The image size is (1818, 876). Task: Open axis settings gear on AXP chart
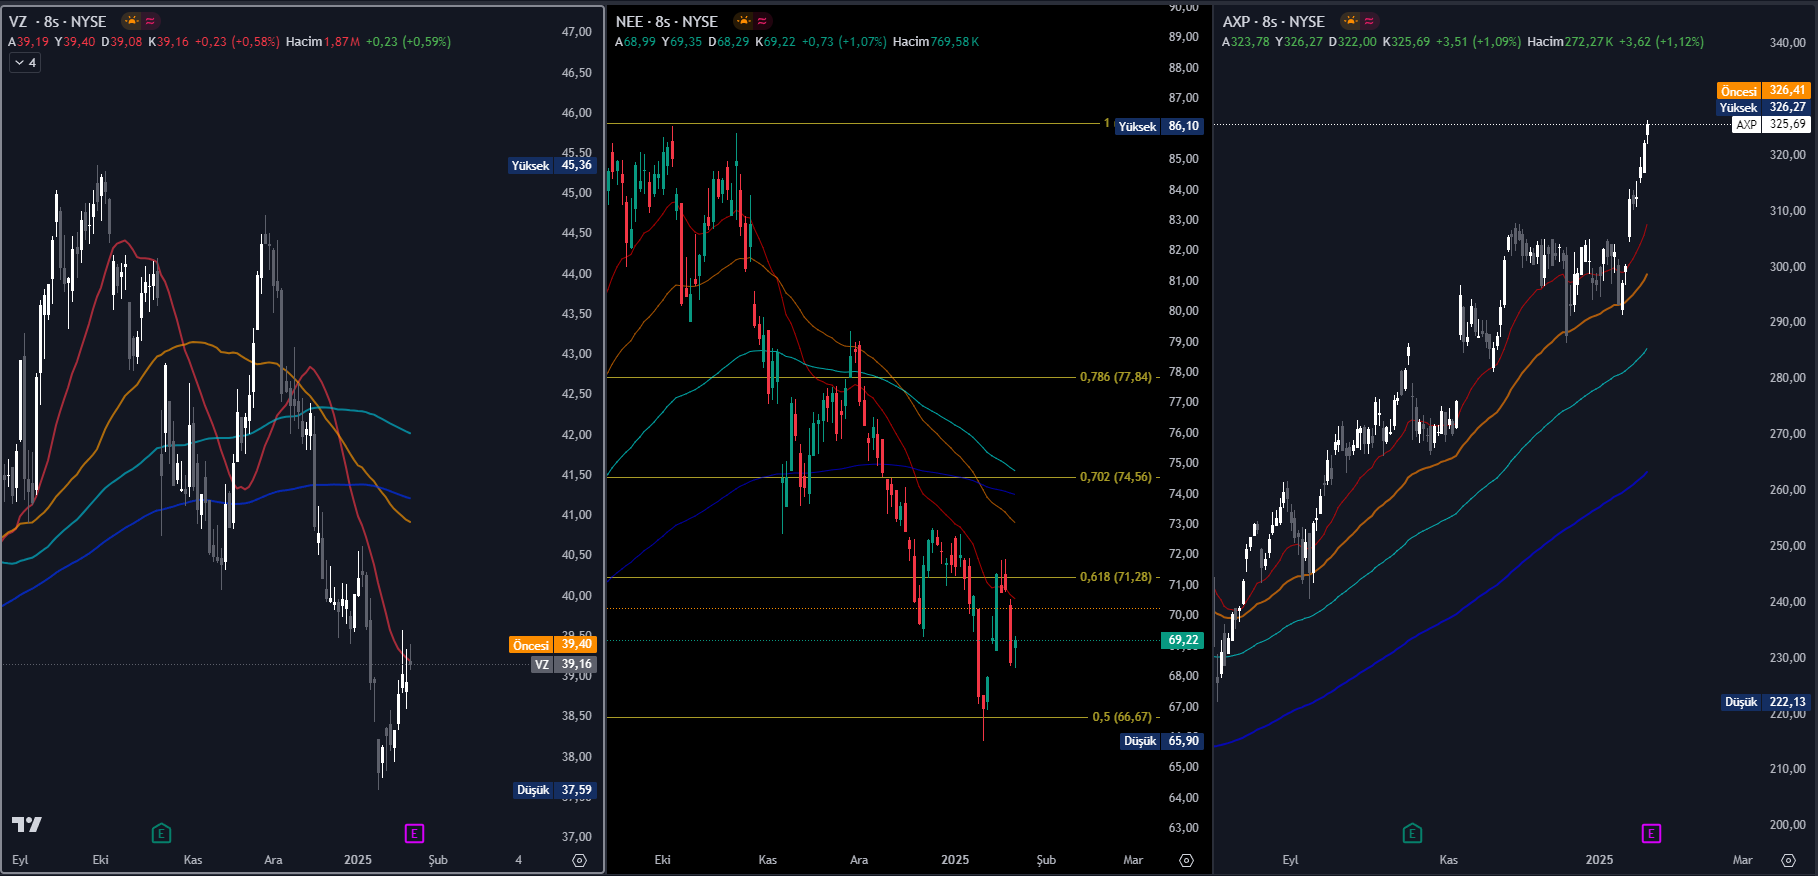(x=1788, y=860)
